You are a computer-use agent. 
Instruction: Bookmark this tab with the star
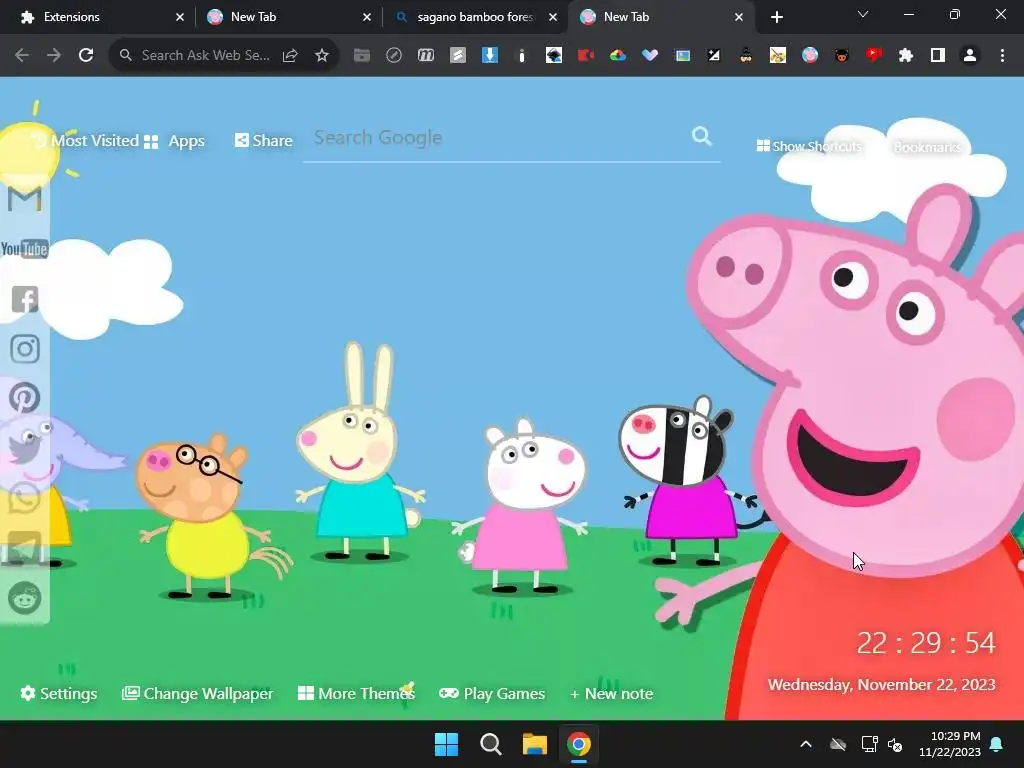point(322,56)
